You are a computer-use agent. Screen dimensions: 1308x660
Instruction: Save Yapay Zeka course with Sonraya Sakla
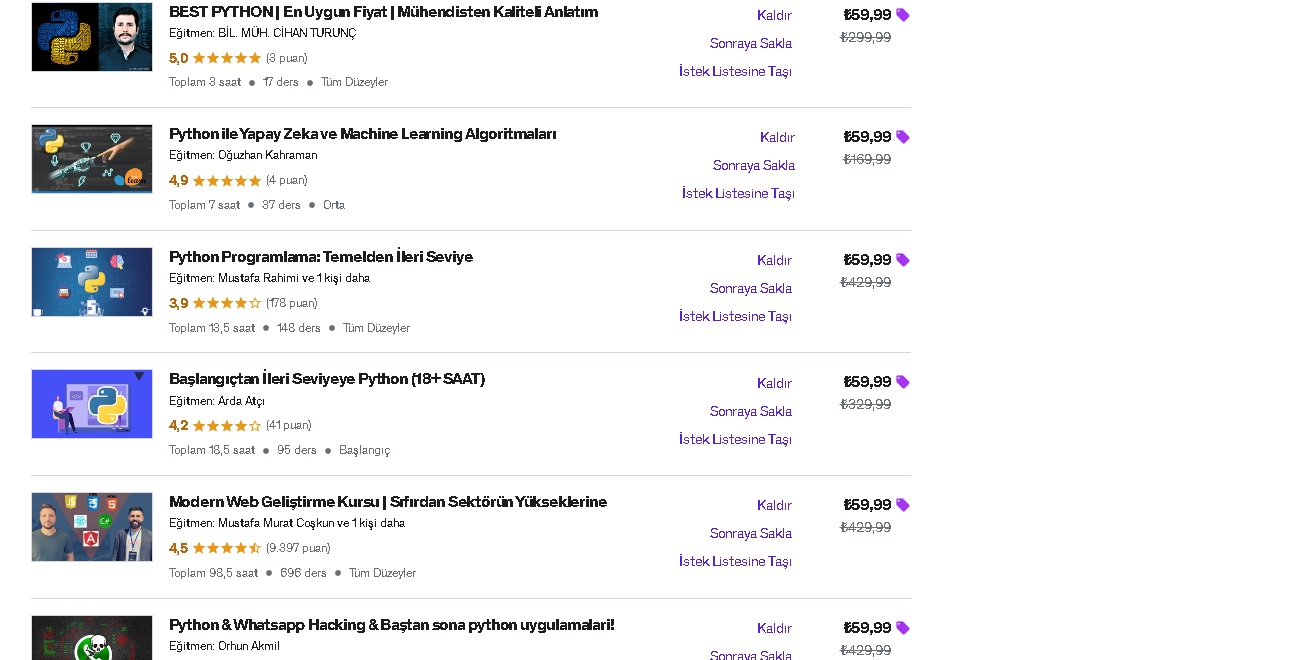pos(754,165)
